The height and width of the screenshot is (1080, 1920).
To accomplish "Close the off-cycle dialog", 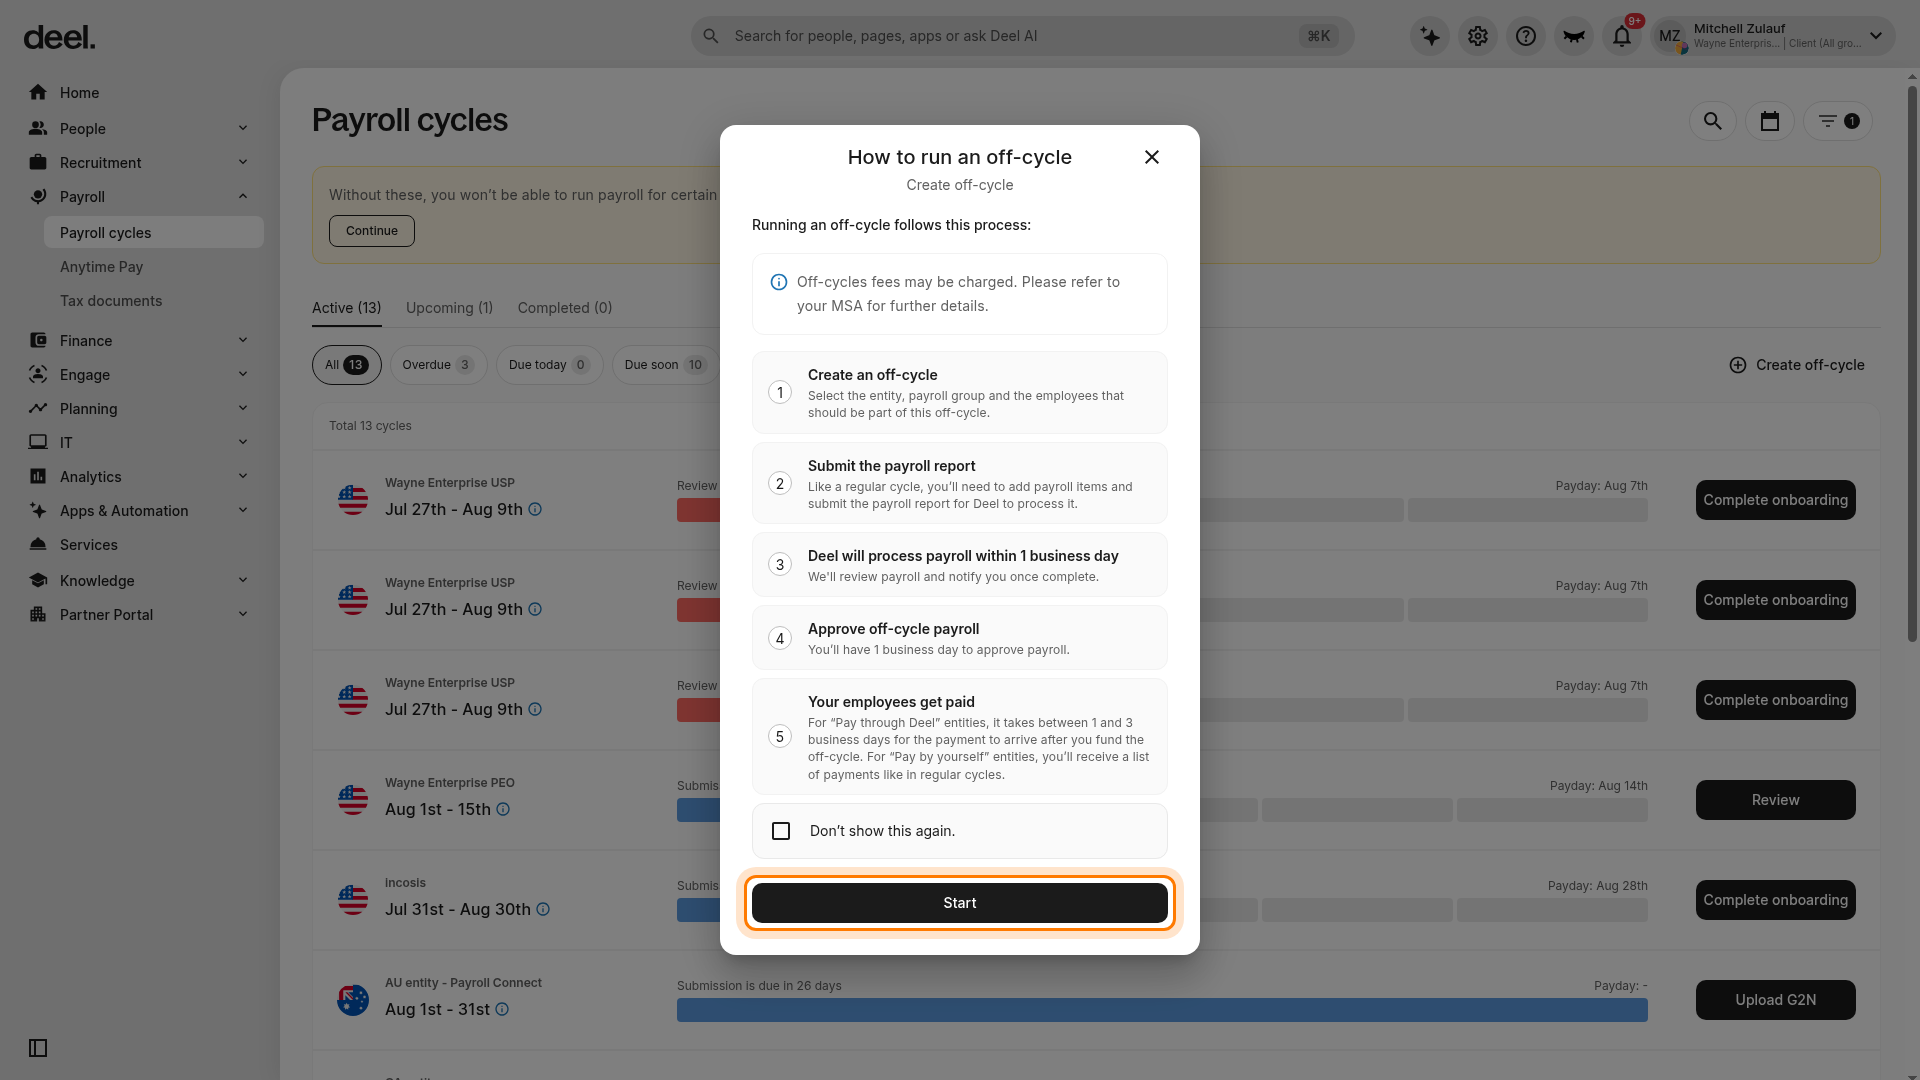I will pos(1152,157).
